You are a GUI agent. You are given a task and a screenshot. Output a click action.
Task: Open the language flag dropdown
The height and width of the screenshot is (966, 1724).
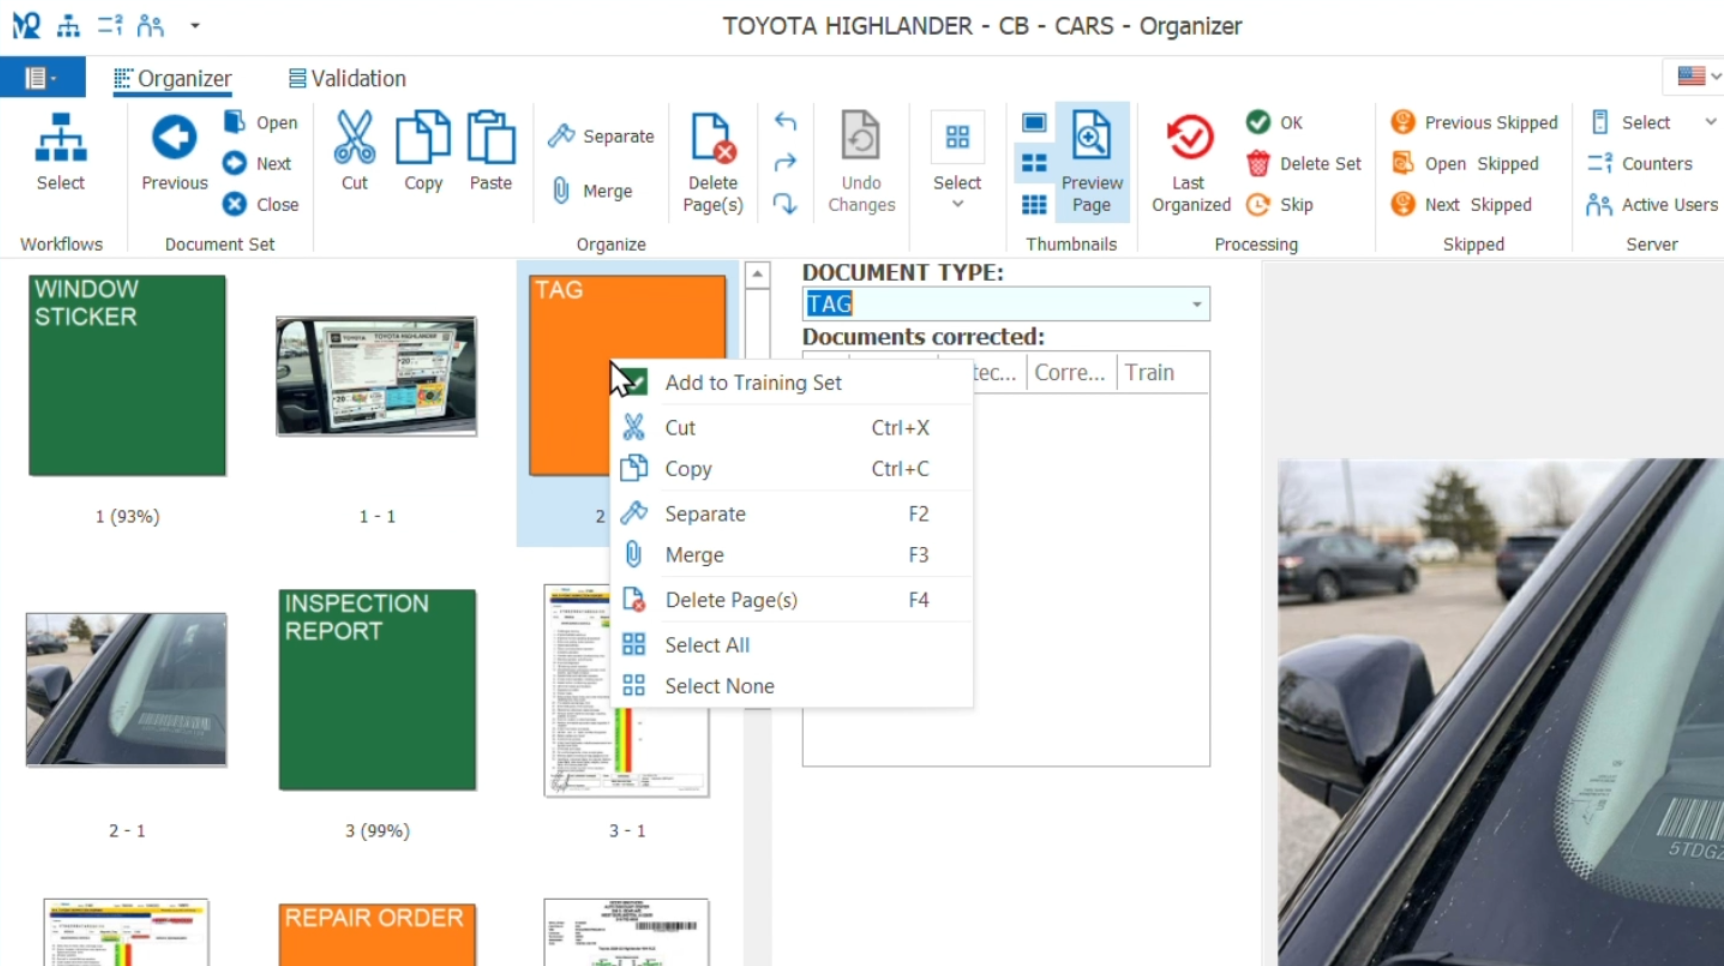(1697, 76)
